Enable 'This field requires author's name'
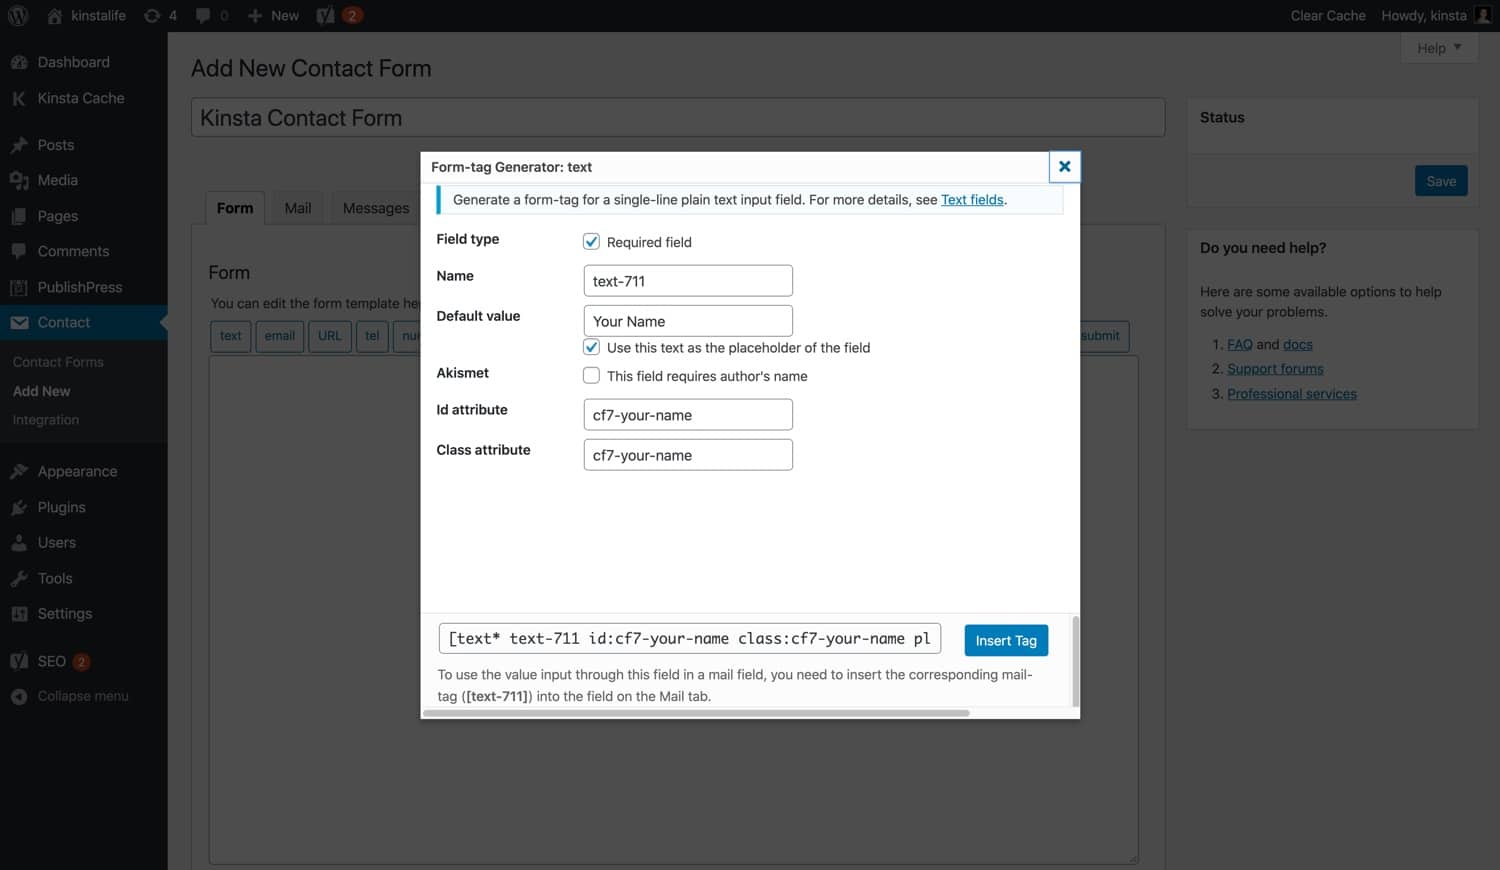1500x870 pixels. click(591, 375)
